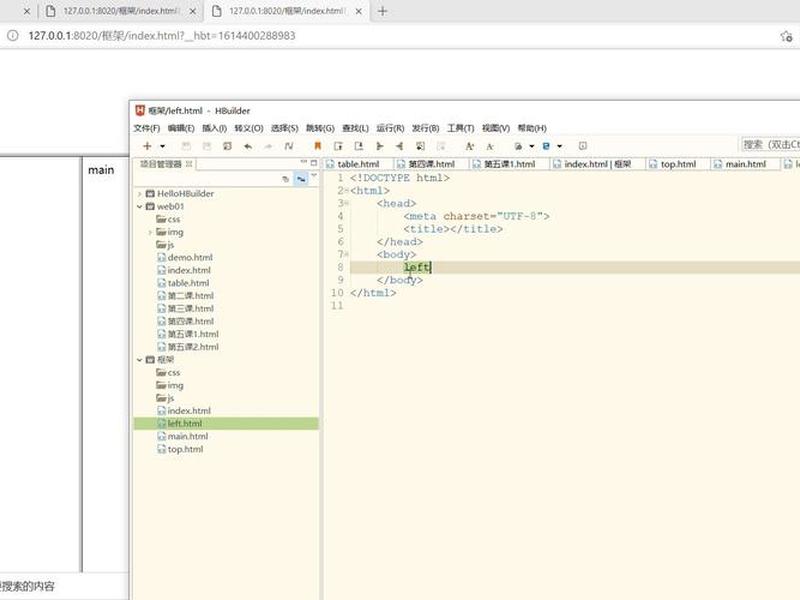Open a new browser tab
The width and height of the screenshot is (800, 600).
[x=383, y=11]
